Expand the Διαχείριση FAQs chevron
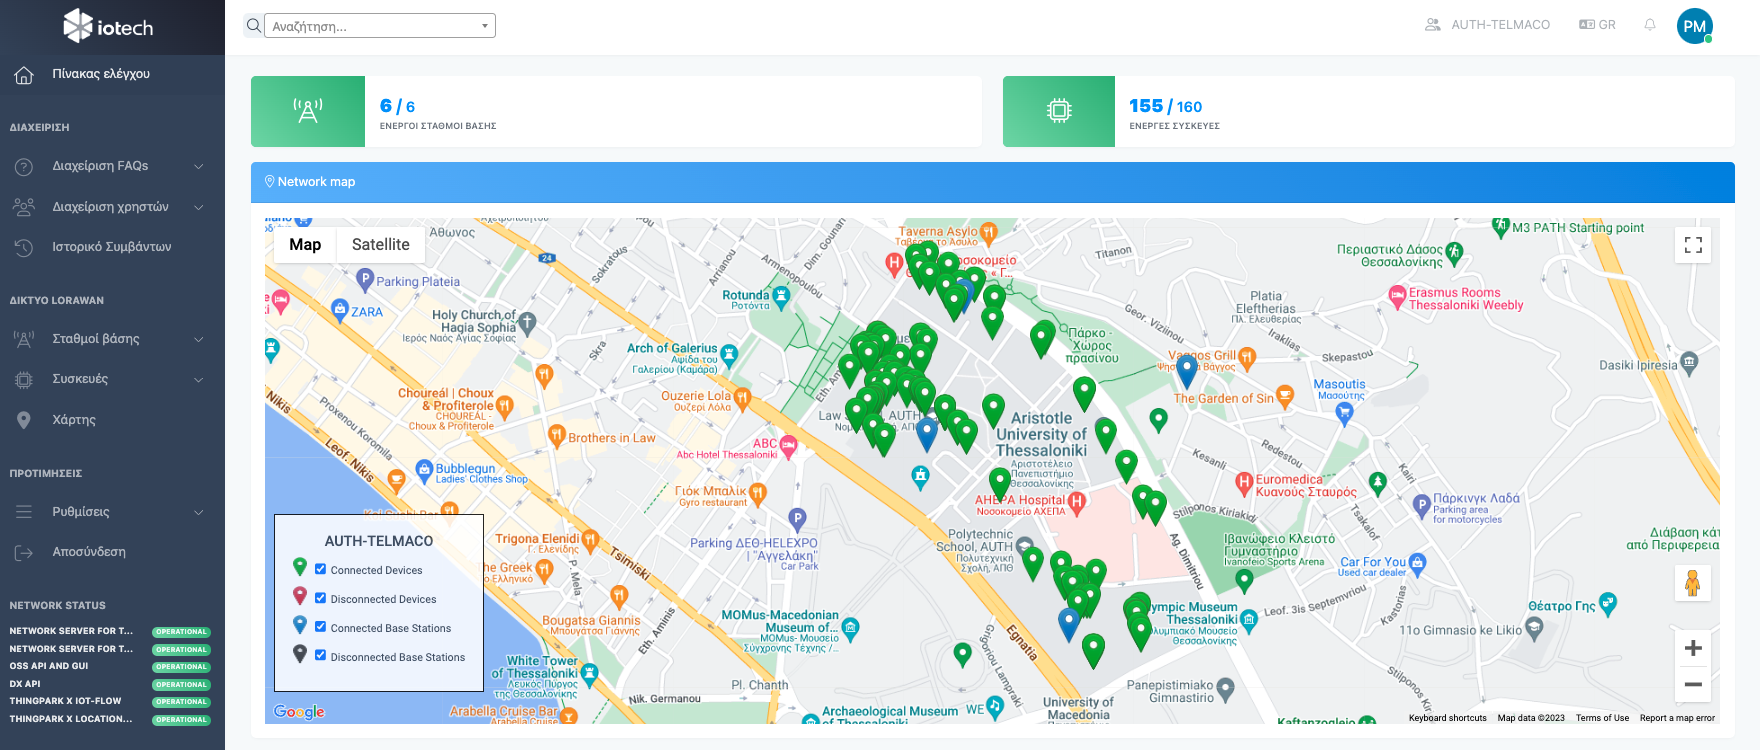The height and width of the screenshot is (750, 1760). pyautogui.click(x=198, y=167)
